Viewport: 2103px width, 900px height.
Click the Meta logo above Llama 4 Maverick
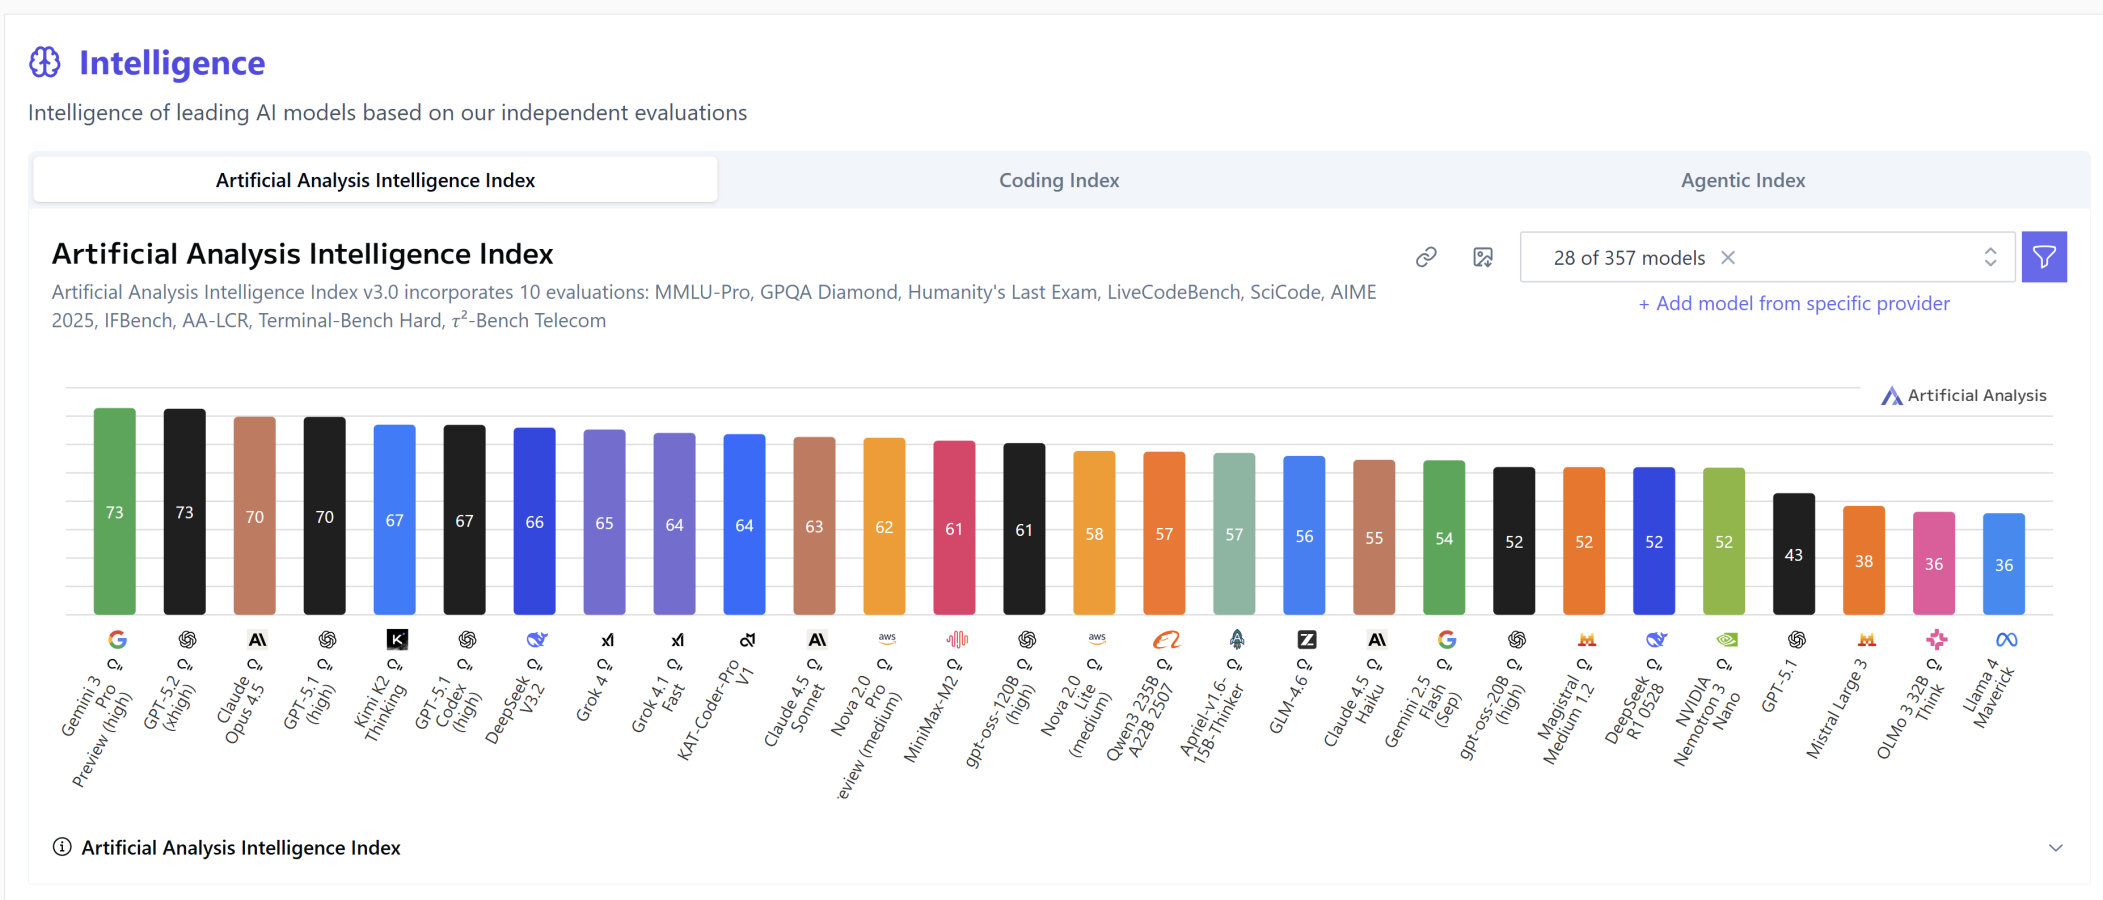[x=2006, y=640]
